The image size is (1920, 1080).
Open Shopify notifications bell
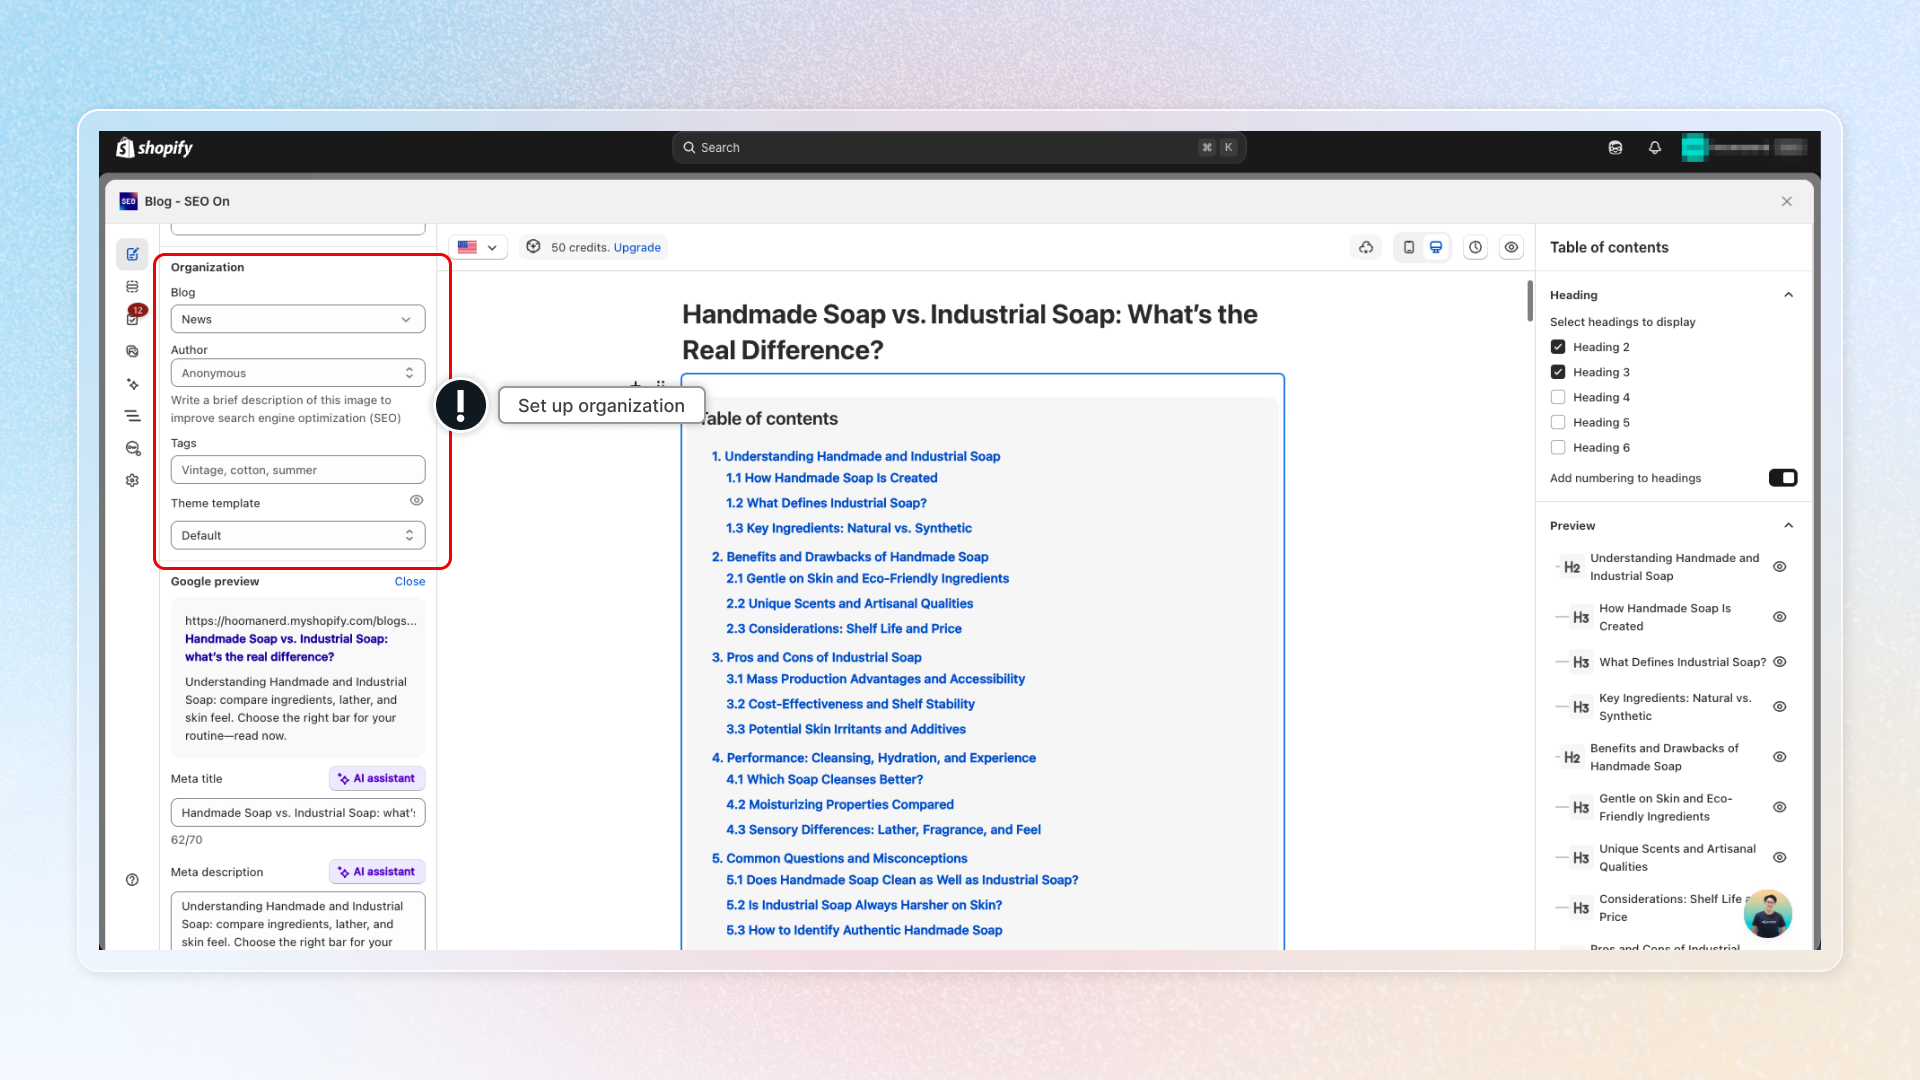click(x=1655, y=148)
